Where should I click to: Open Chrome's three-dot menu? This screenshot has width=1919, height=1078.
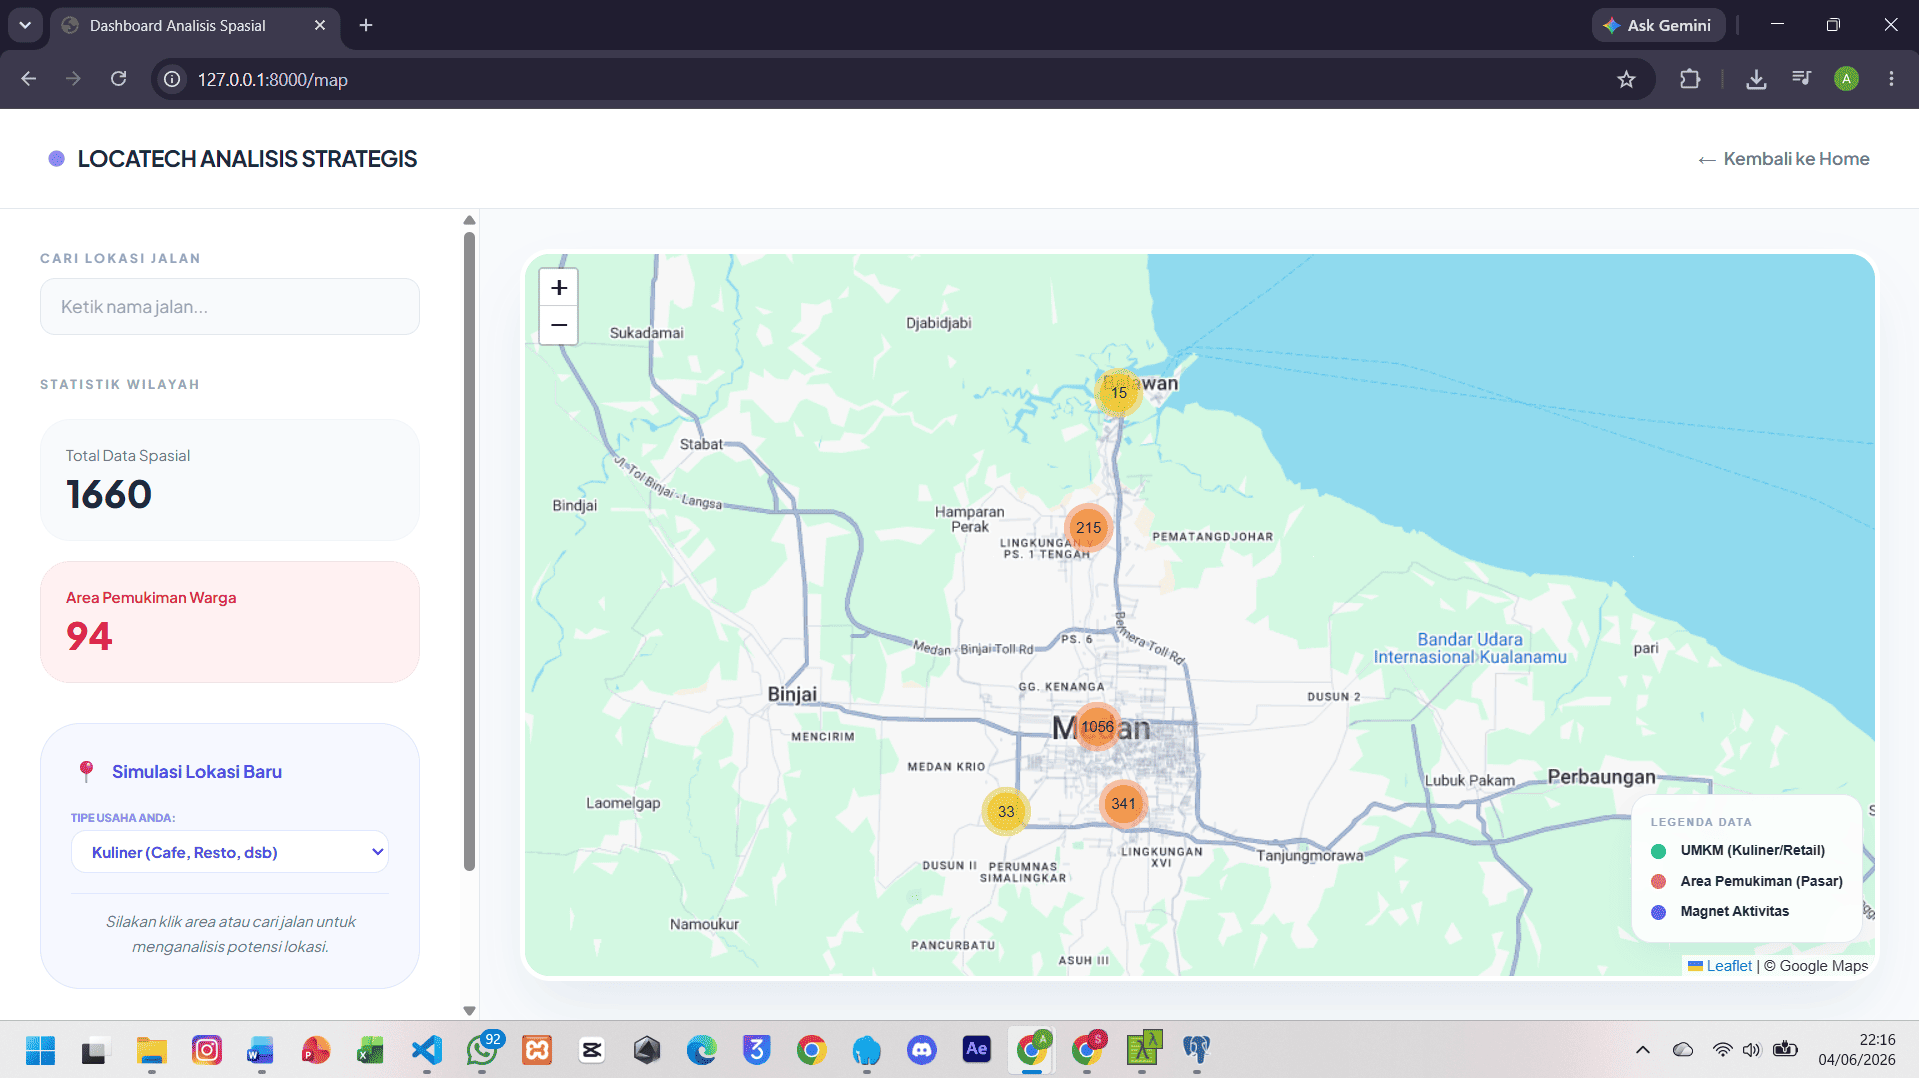point(1891,79)
